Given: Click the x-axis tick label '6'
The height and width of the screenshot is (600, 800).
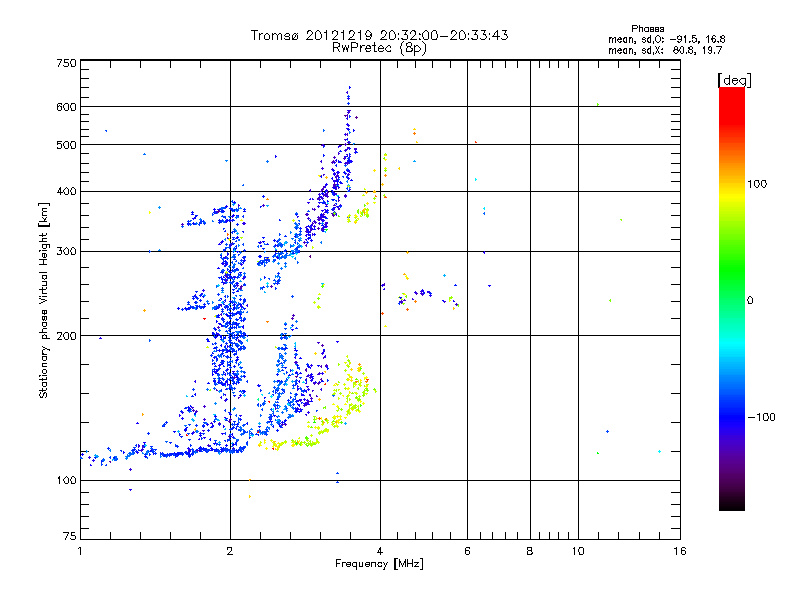Looking at the screenshot, I should click(x=467, y=551).
